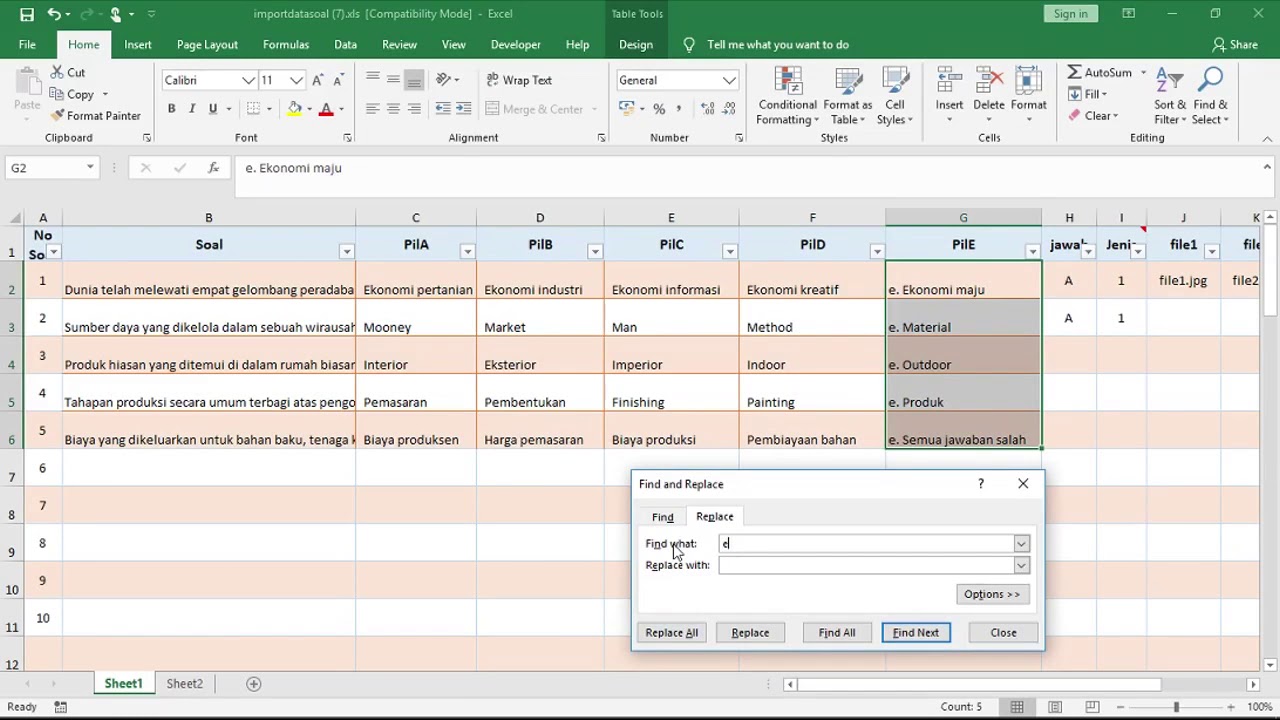Open the General number format dropdown

point(729,80)
